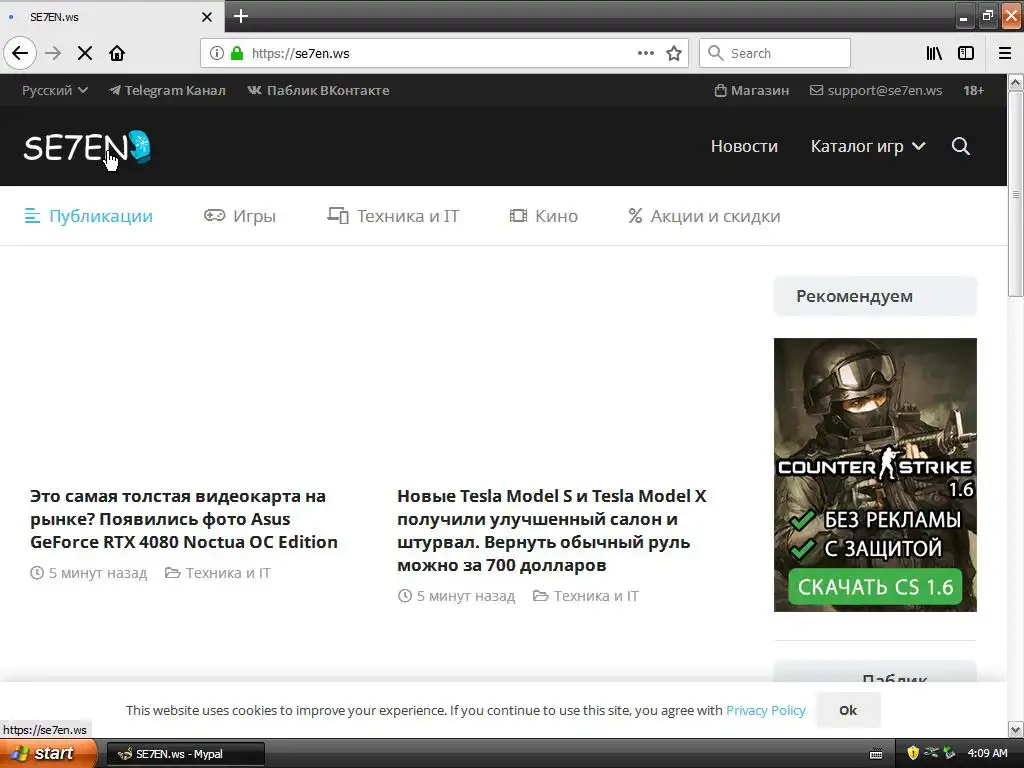Screen dimensions: 1024x768
Task: Select SE7EN.ws - Mypal taskbar item
Action: (185, 754)
